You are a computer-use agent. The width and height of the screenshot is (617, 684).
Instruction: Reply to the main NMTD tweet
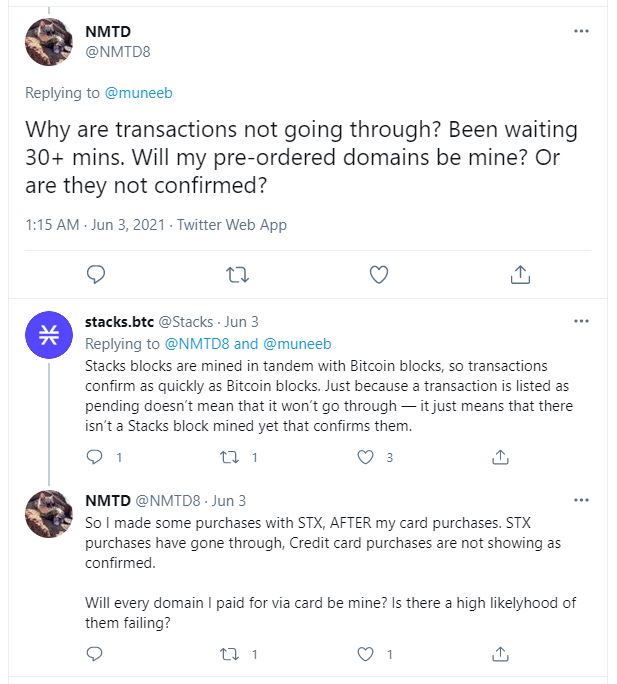[x=96, y=273]
